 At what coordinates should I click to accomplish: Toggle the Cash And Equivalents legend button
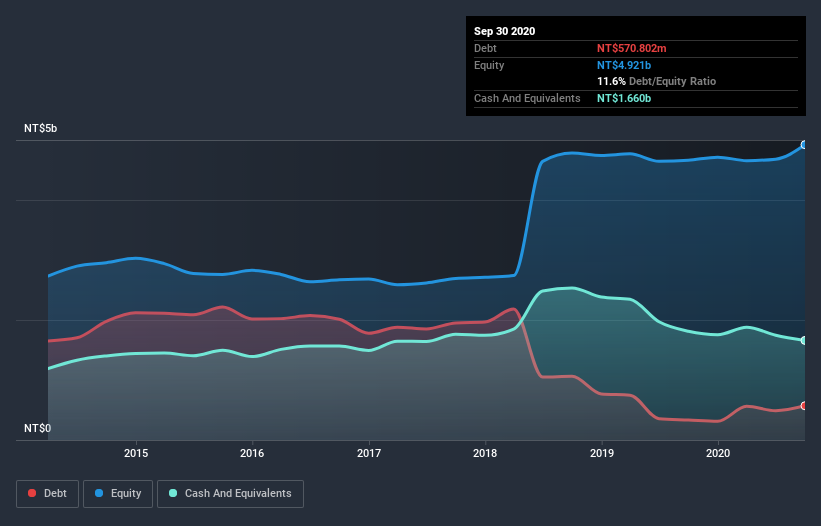click(230, 494)
